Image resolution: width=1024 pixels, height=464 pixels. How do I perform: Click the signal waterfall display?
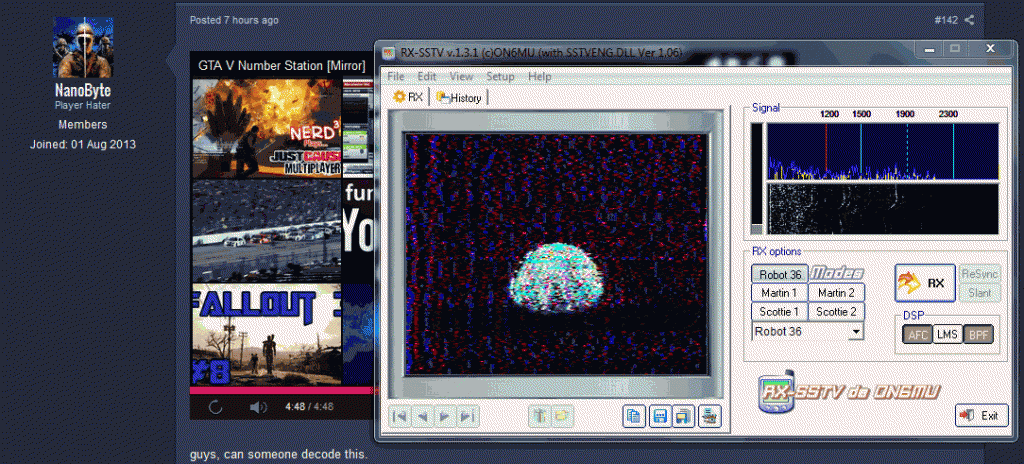882,208
